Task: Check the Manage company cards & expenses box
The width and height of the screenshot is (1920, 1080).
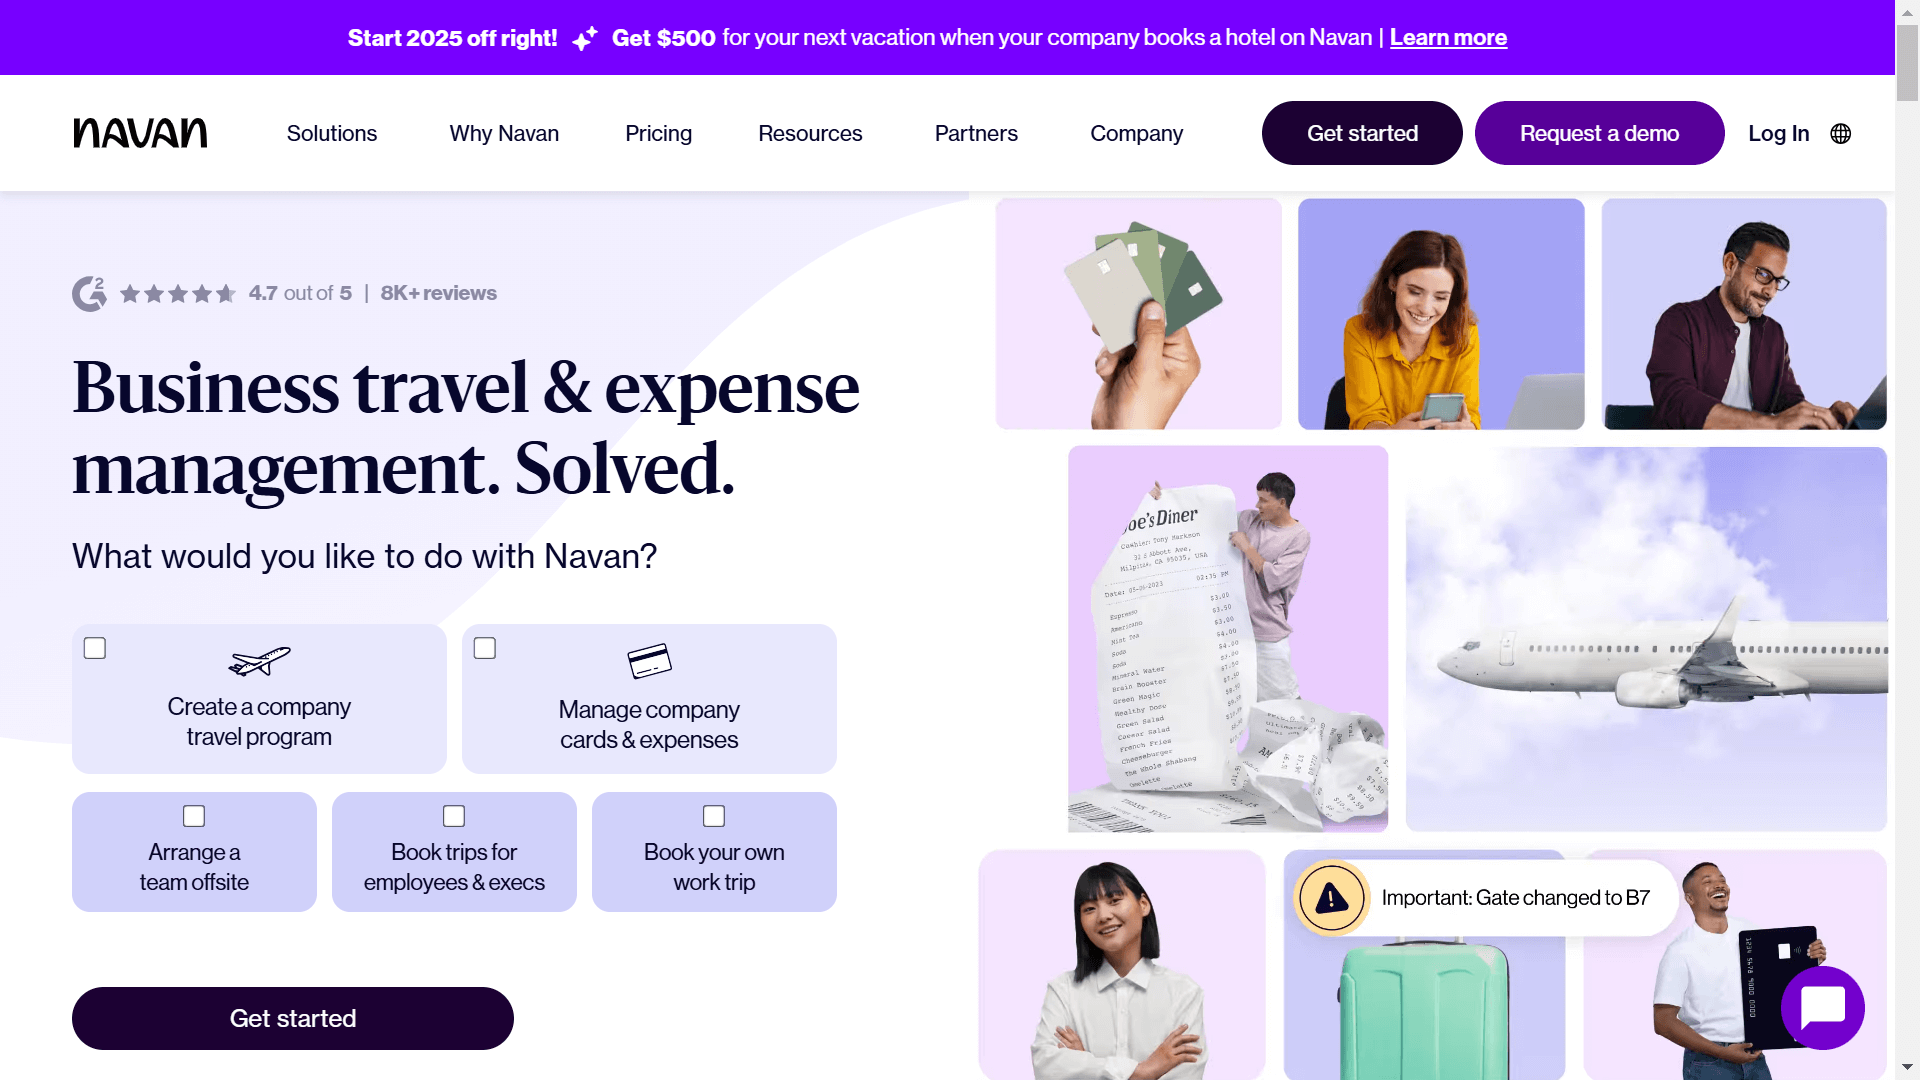Action: [x=485, y=648]
